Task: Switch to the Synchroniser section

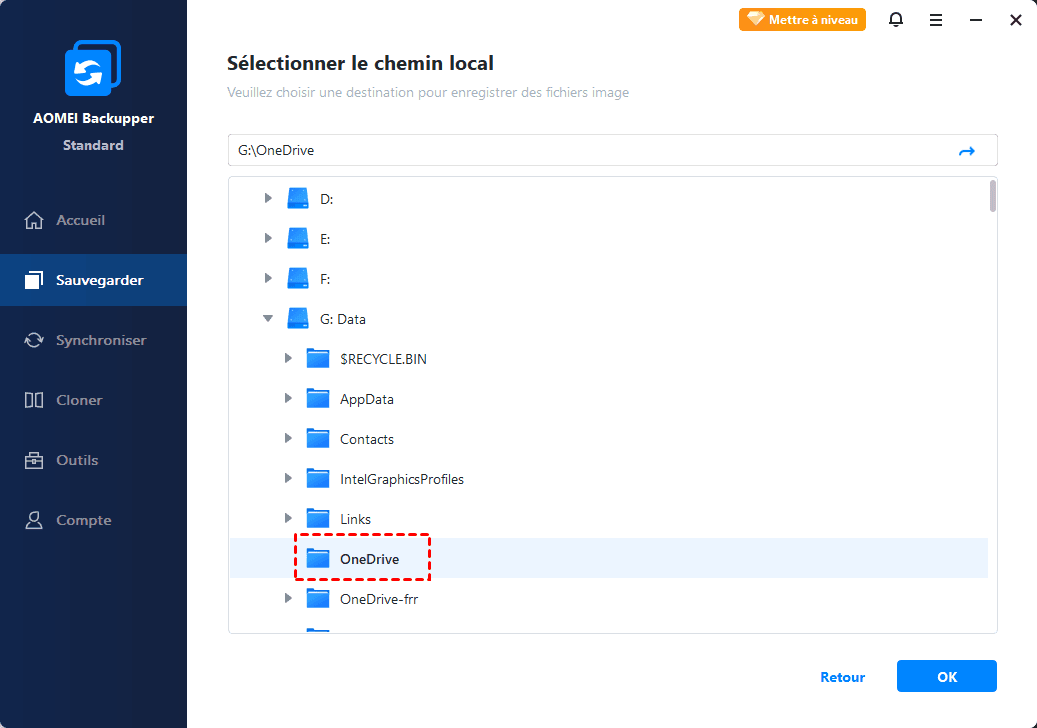Action: [x=100, y=340]
